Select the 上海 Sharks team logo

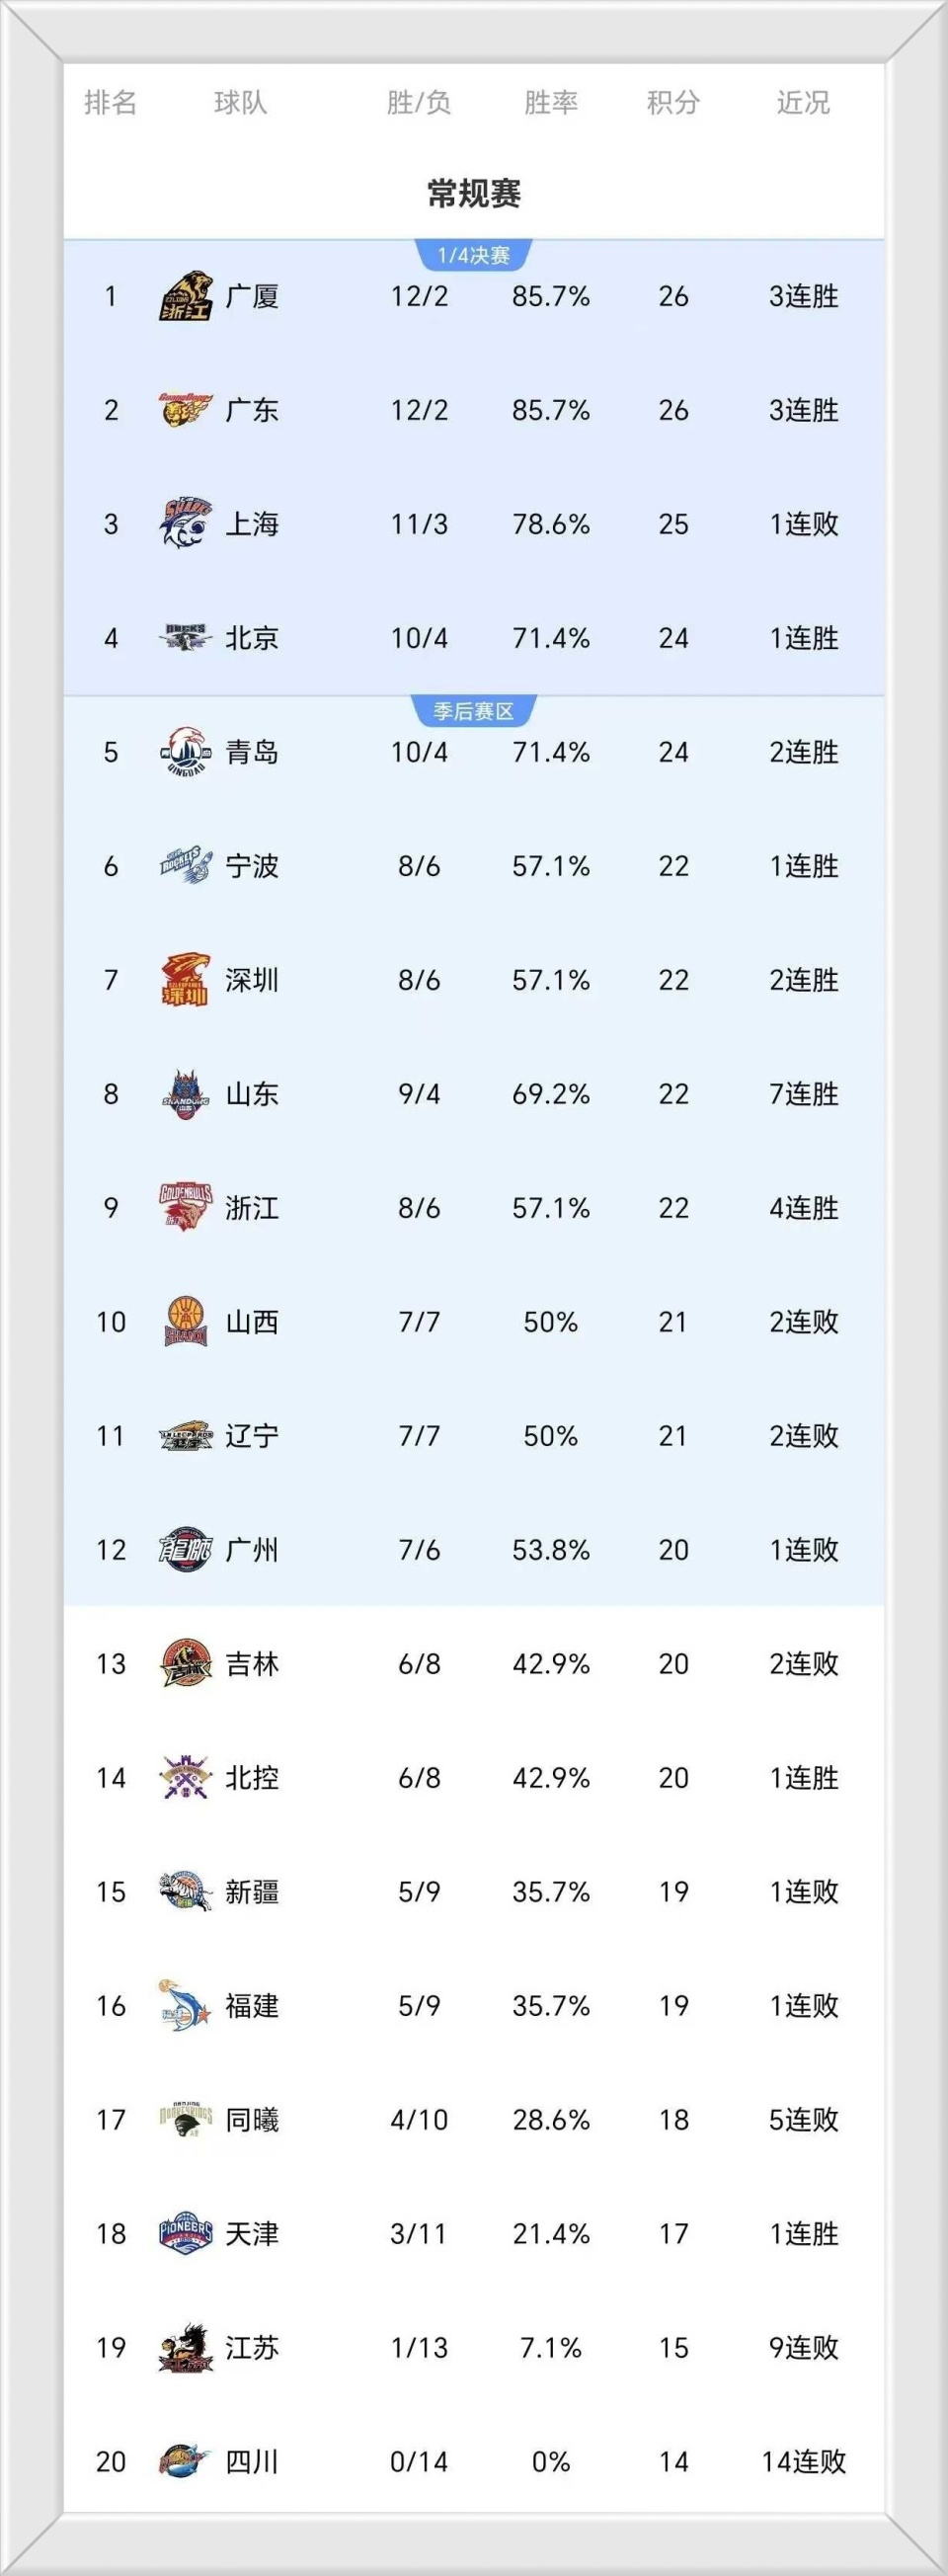coord(186,524)
